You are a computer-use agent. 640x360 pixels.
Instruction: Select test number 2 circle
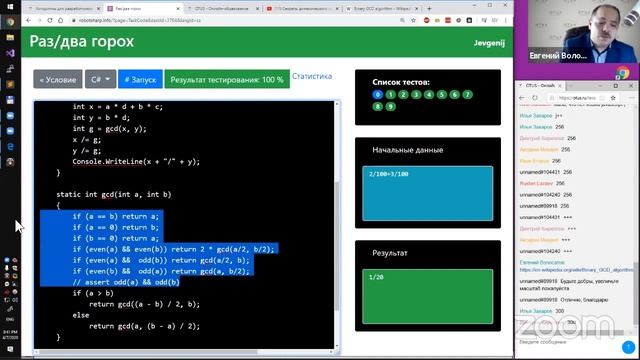tap(403, 95)
